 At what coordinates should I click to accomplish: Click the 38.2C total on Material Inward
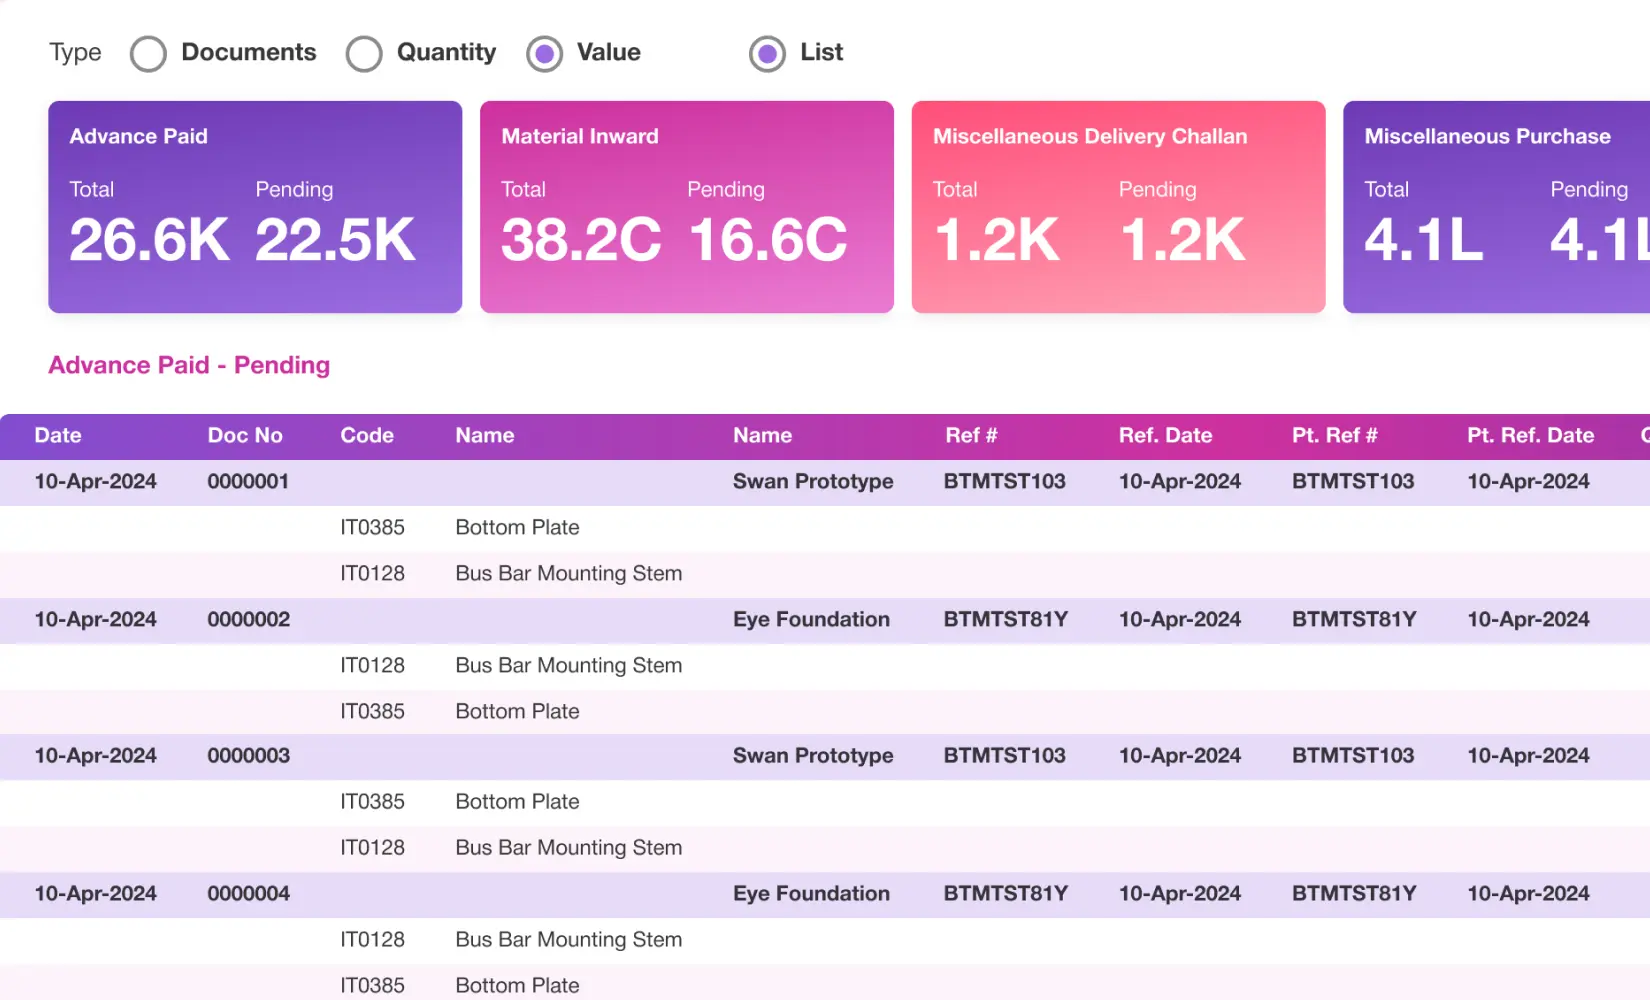click(x=581, y=240)
